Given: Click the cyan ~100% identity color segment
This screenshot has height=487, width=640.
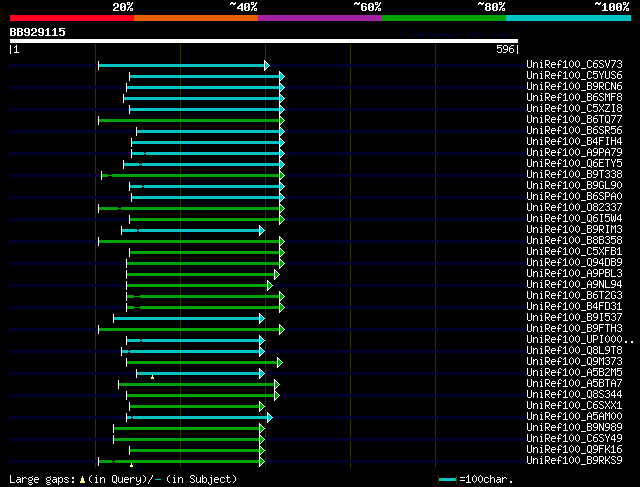Looking at the screenshot, I should coord(568,18).
